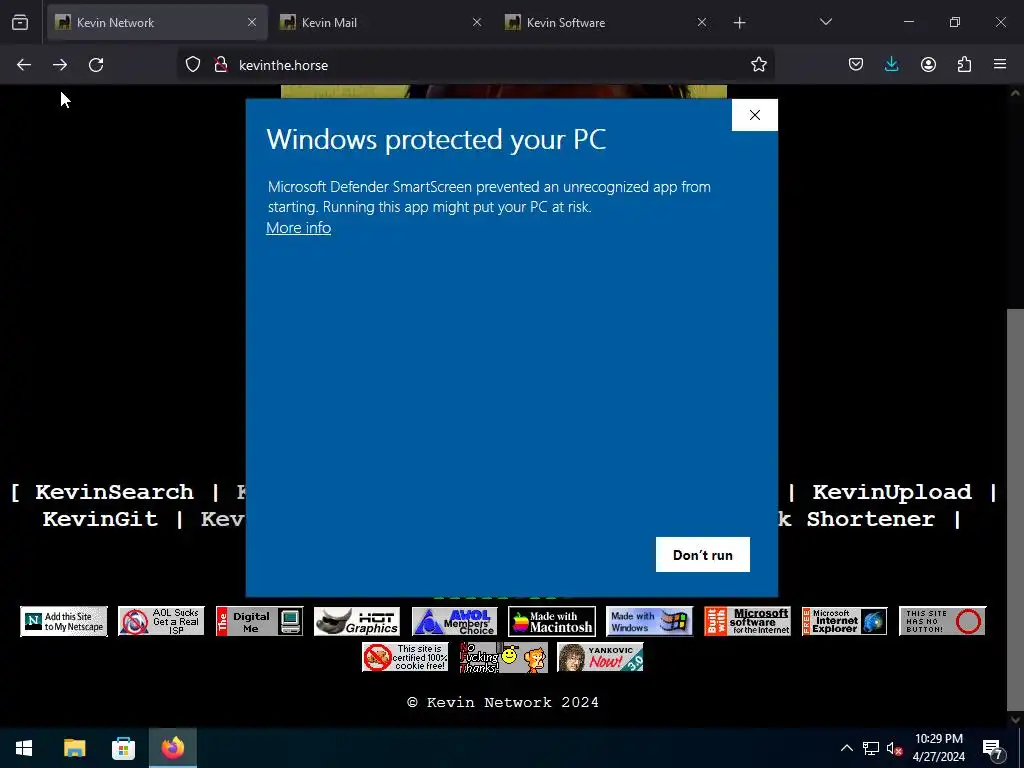Select the Kevin Network tab
The image size is (1024, 768).
pos(157,22)
